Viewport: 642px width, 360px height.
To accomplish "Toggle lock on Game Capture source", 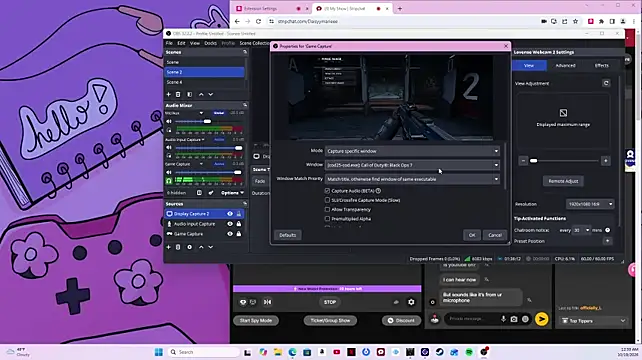I will pos(239,234).
